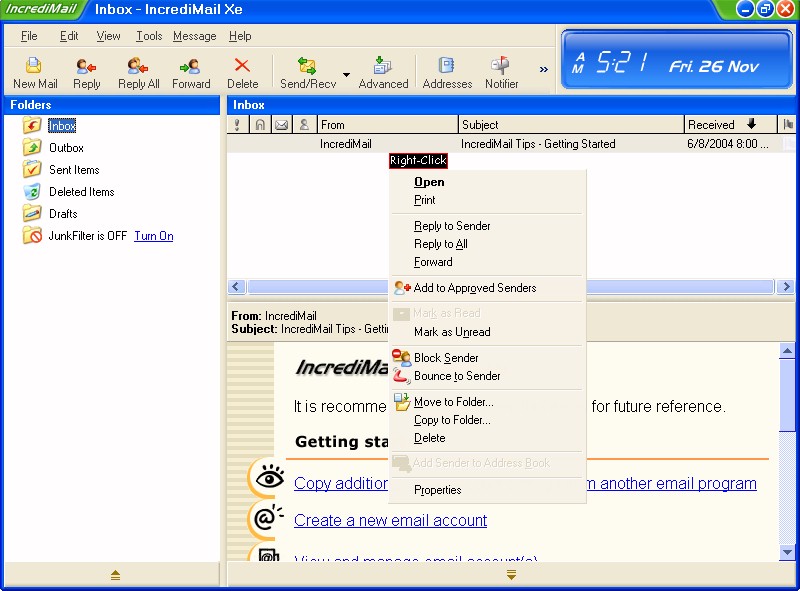Choose Block Sender from context menu
The height and width of the screenshot is (591, 800).
click(x=446, y=358)
